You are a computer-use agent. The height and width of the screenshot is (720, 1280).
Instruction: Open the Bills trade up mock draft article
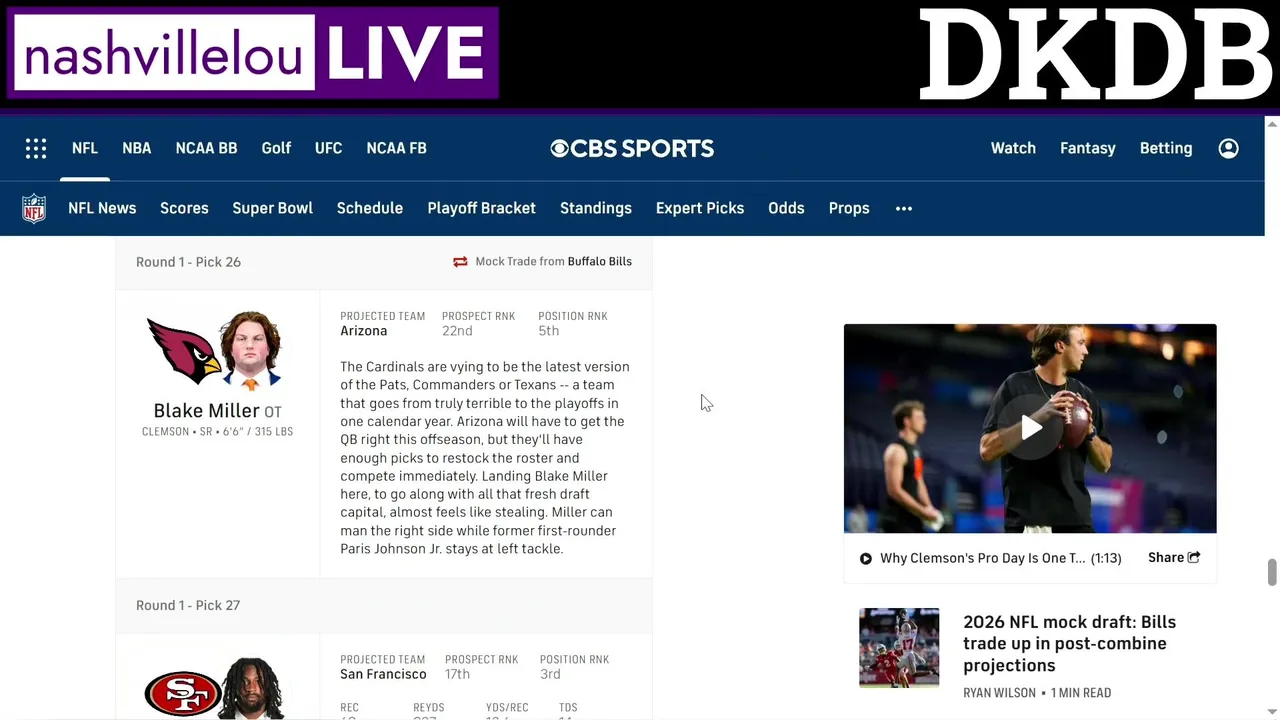(1069, 644)
